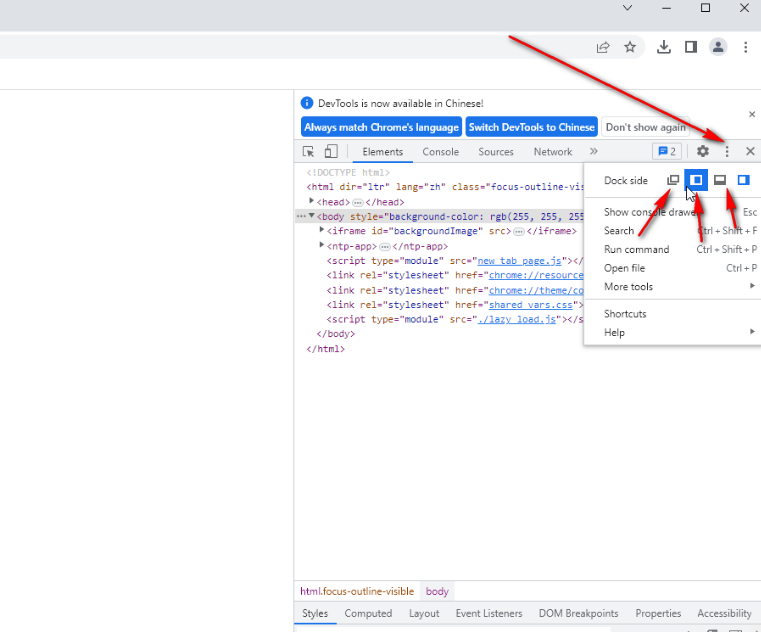Click the inspect element picker icon
The height and width of the screenshot is (632, 761).
pos(308,151)
